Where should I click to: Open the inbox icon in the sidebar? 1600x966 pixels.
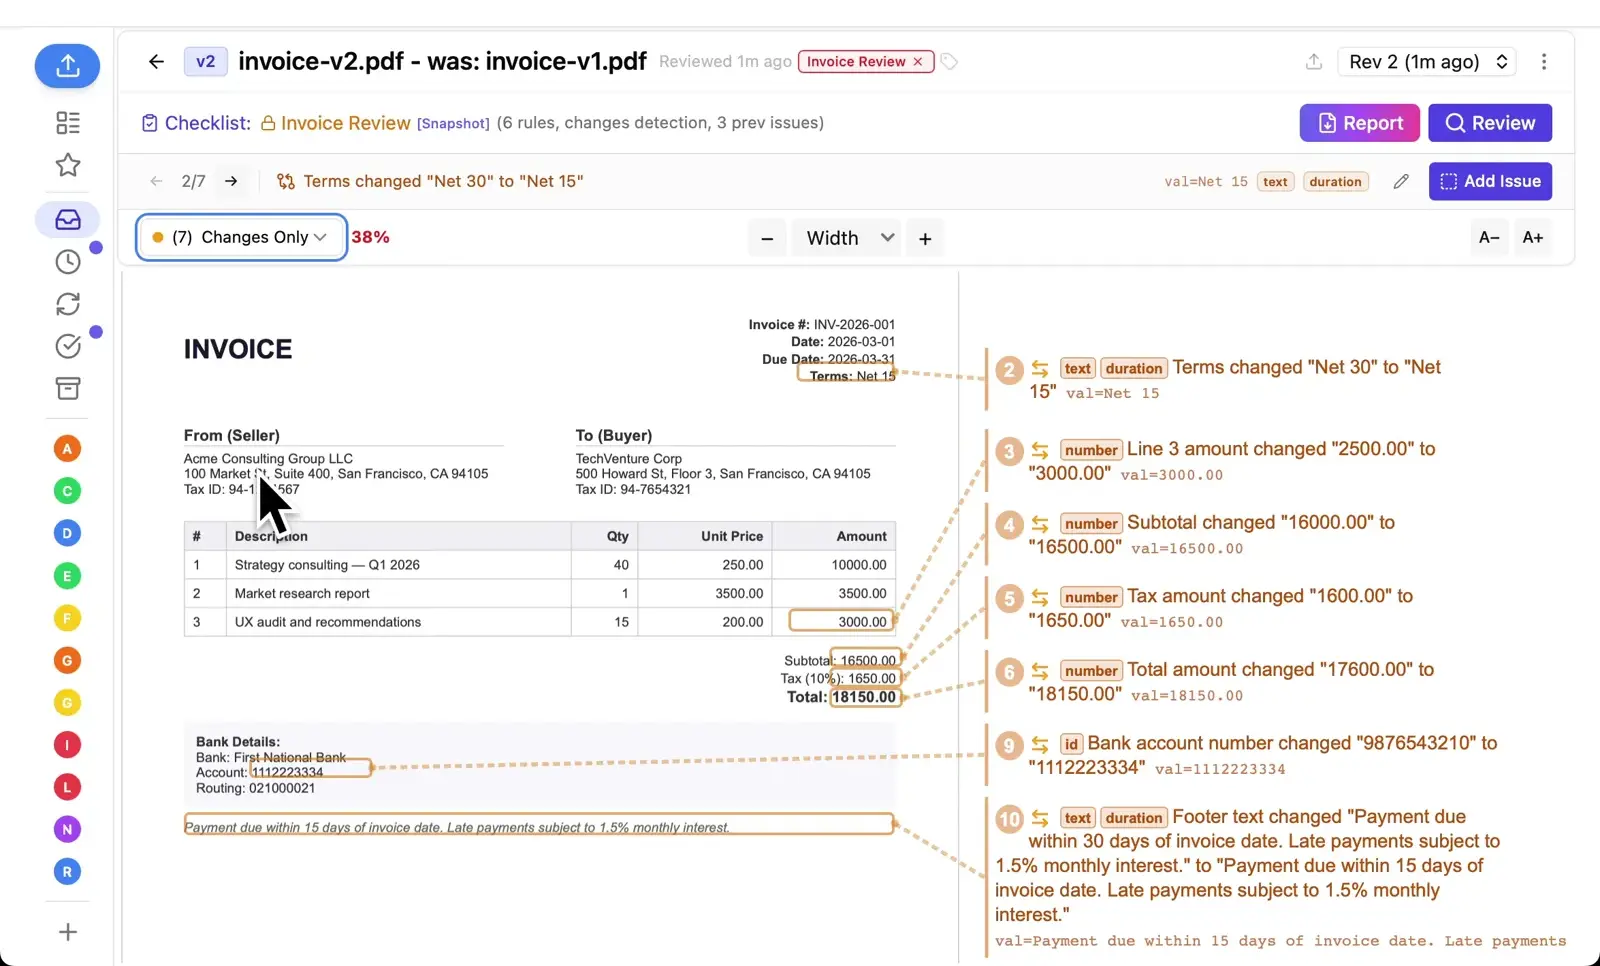point(67,219)
